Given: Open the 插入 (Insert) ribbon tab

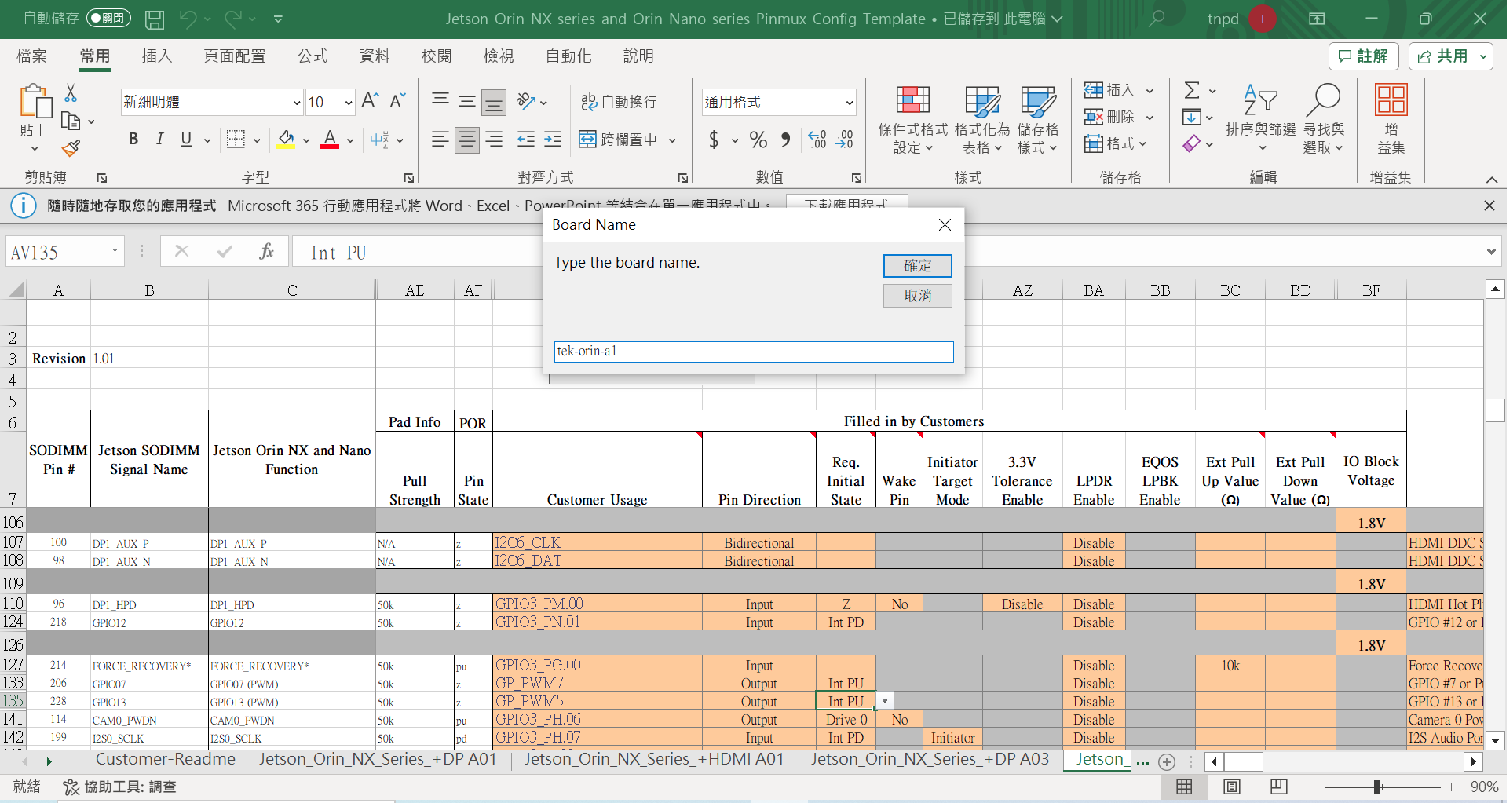Looking at the screenshot, I should click(x=157, y=56).
